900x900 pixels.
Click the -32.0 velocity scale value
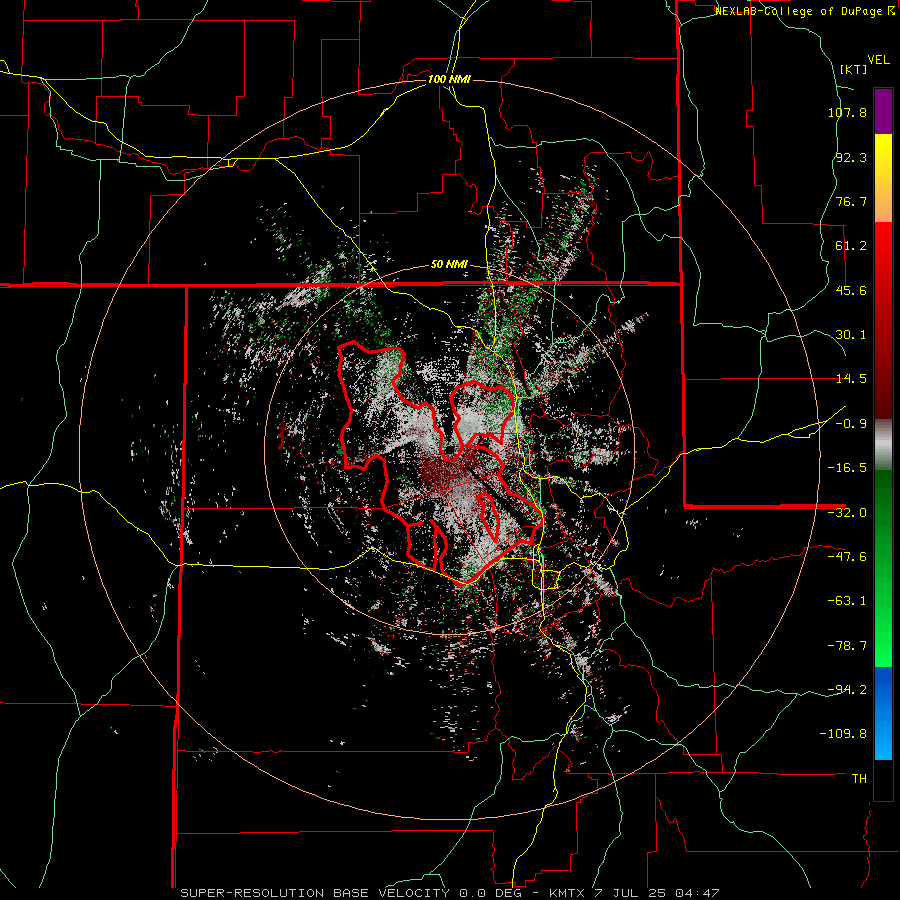click(x=847, y=513)
